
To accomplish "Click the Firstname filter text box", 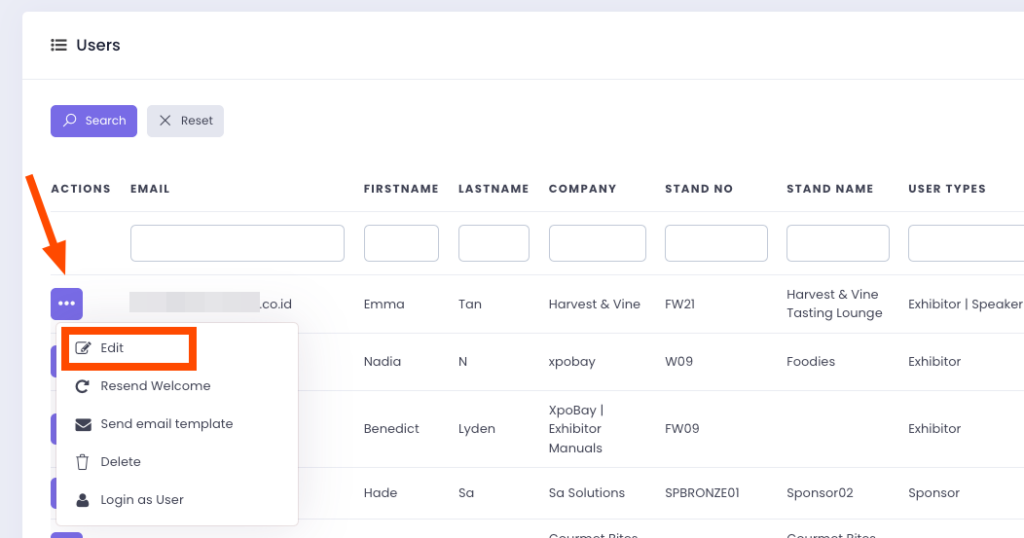I will tap(401, 243).
